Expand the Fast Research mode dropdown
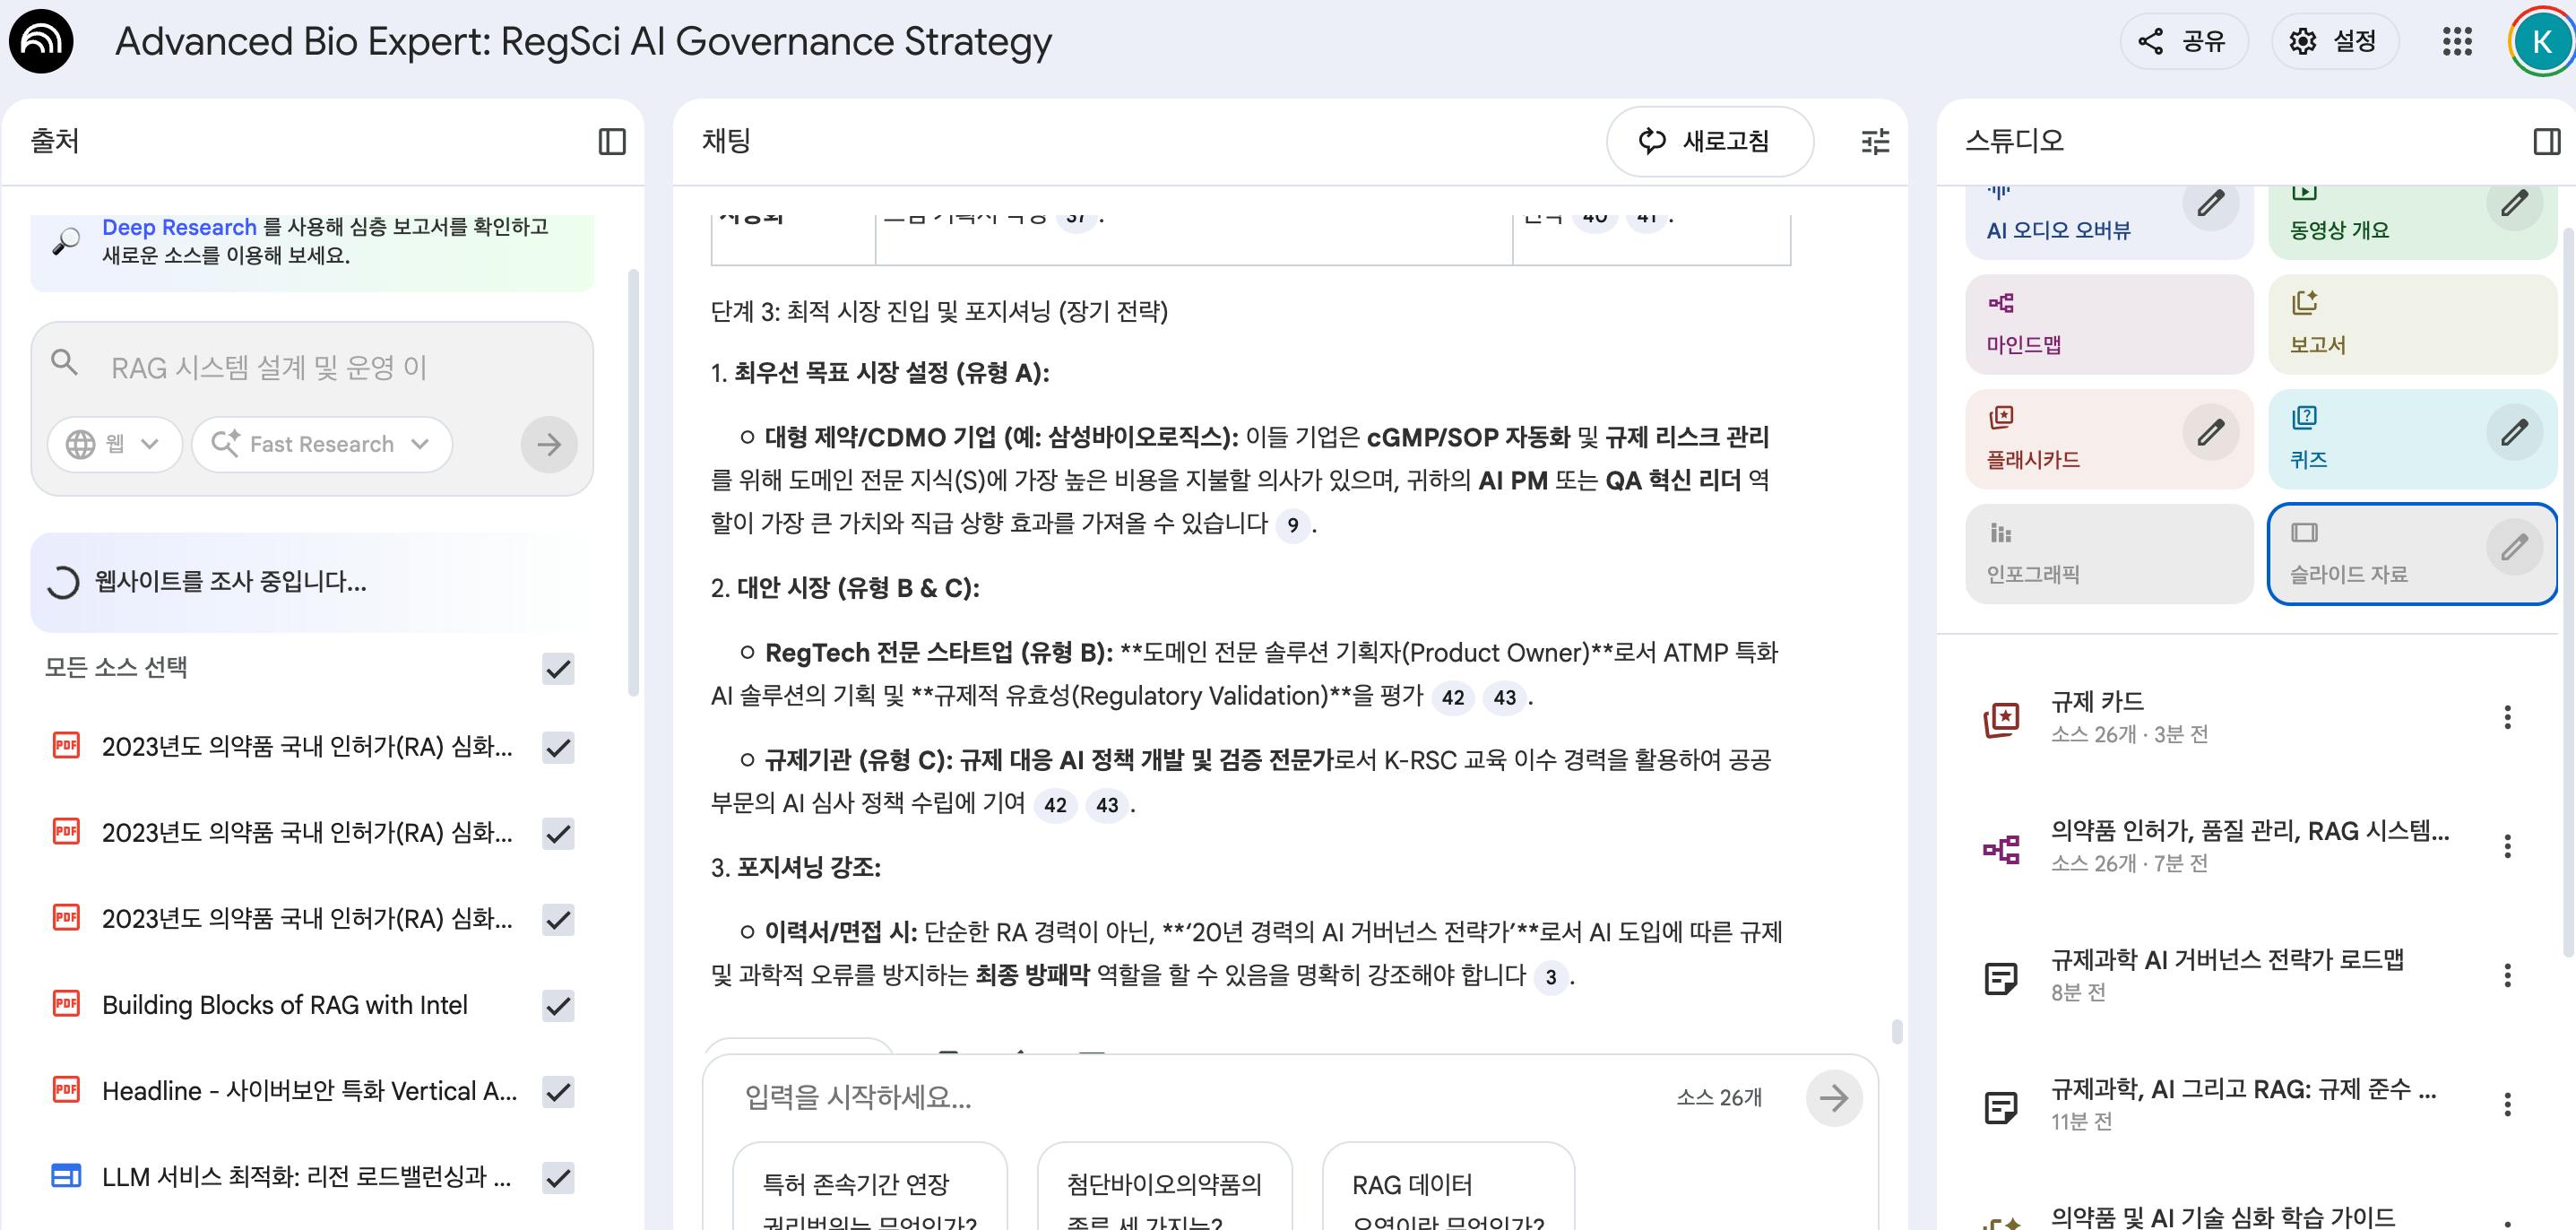Screen dimensions: 2576x1230 point(321,444)
